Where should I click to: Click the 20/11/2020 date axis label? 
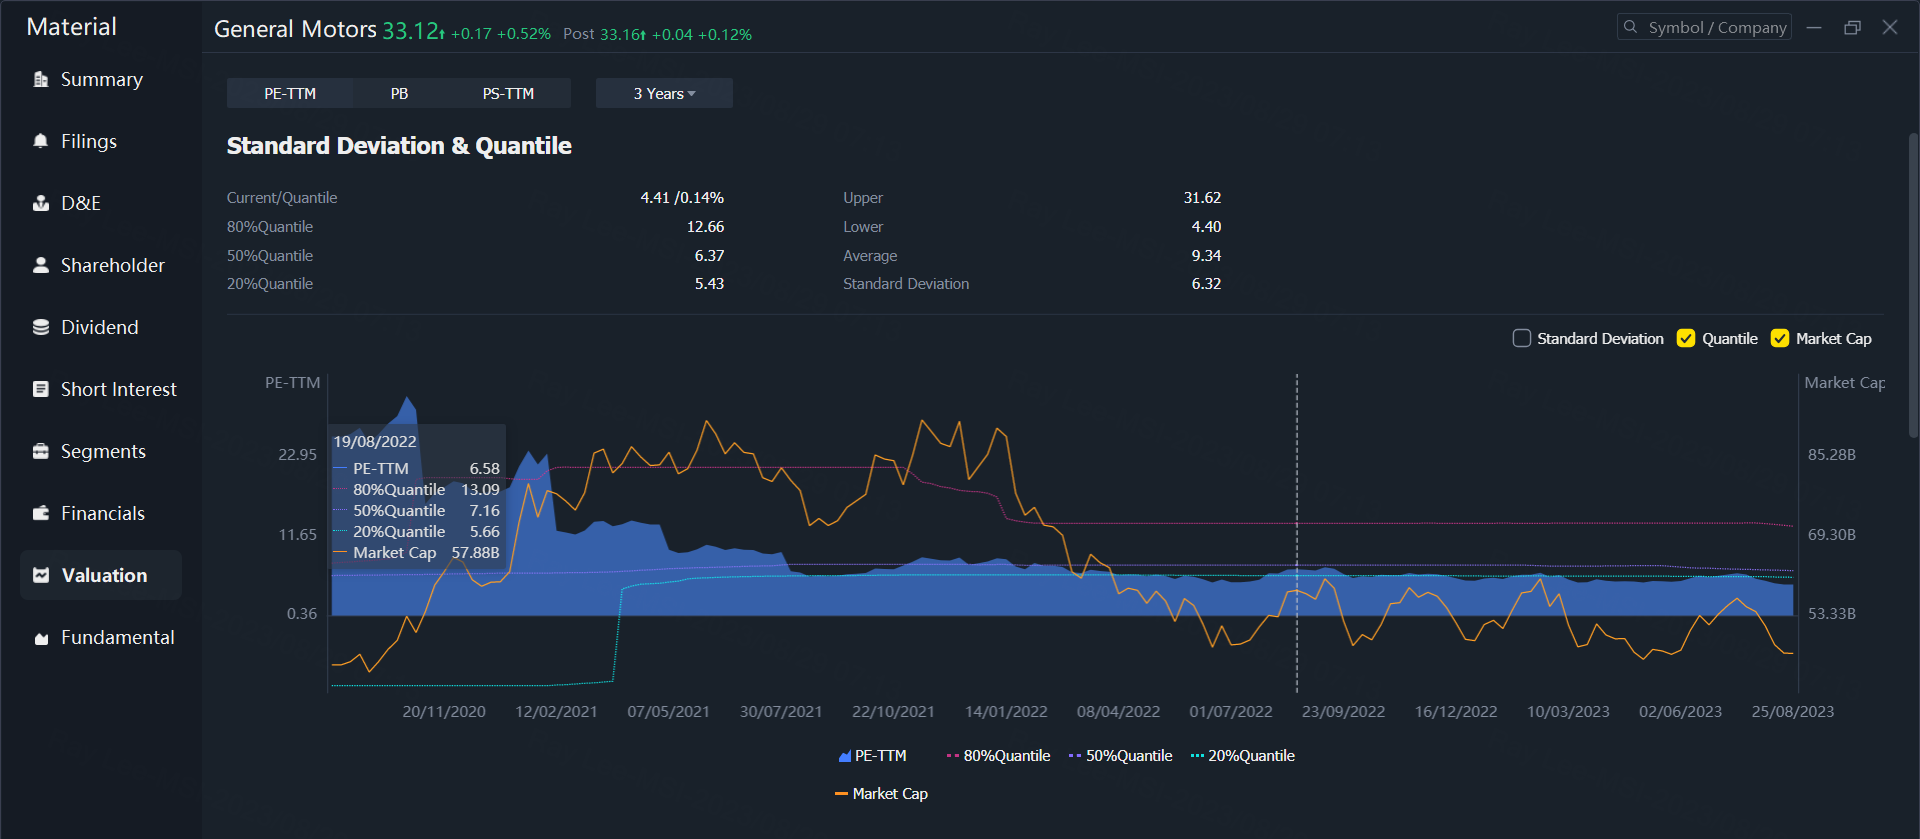pyautogui.click(x=444, y=712)
